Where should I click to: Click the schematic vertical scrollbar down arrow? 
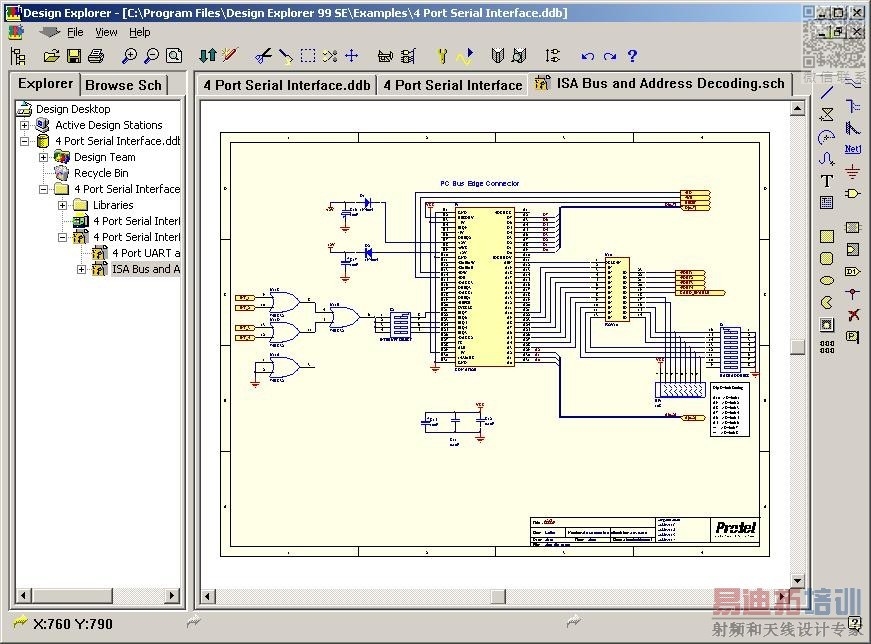(x=798, y=581)
